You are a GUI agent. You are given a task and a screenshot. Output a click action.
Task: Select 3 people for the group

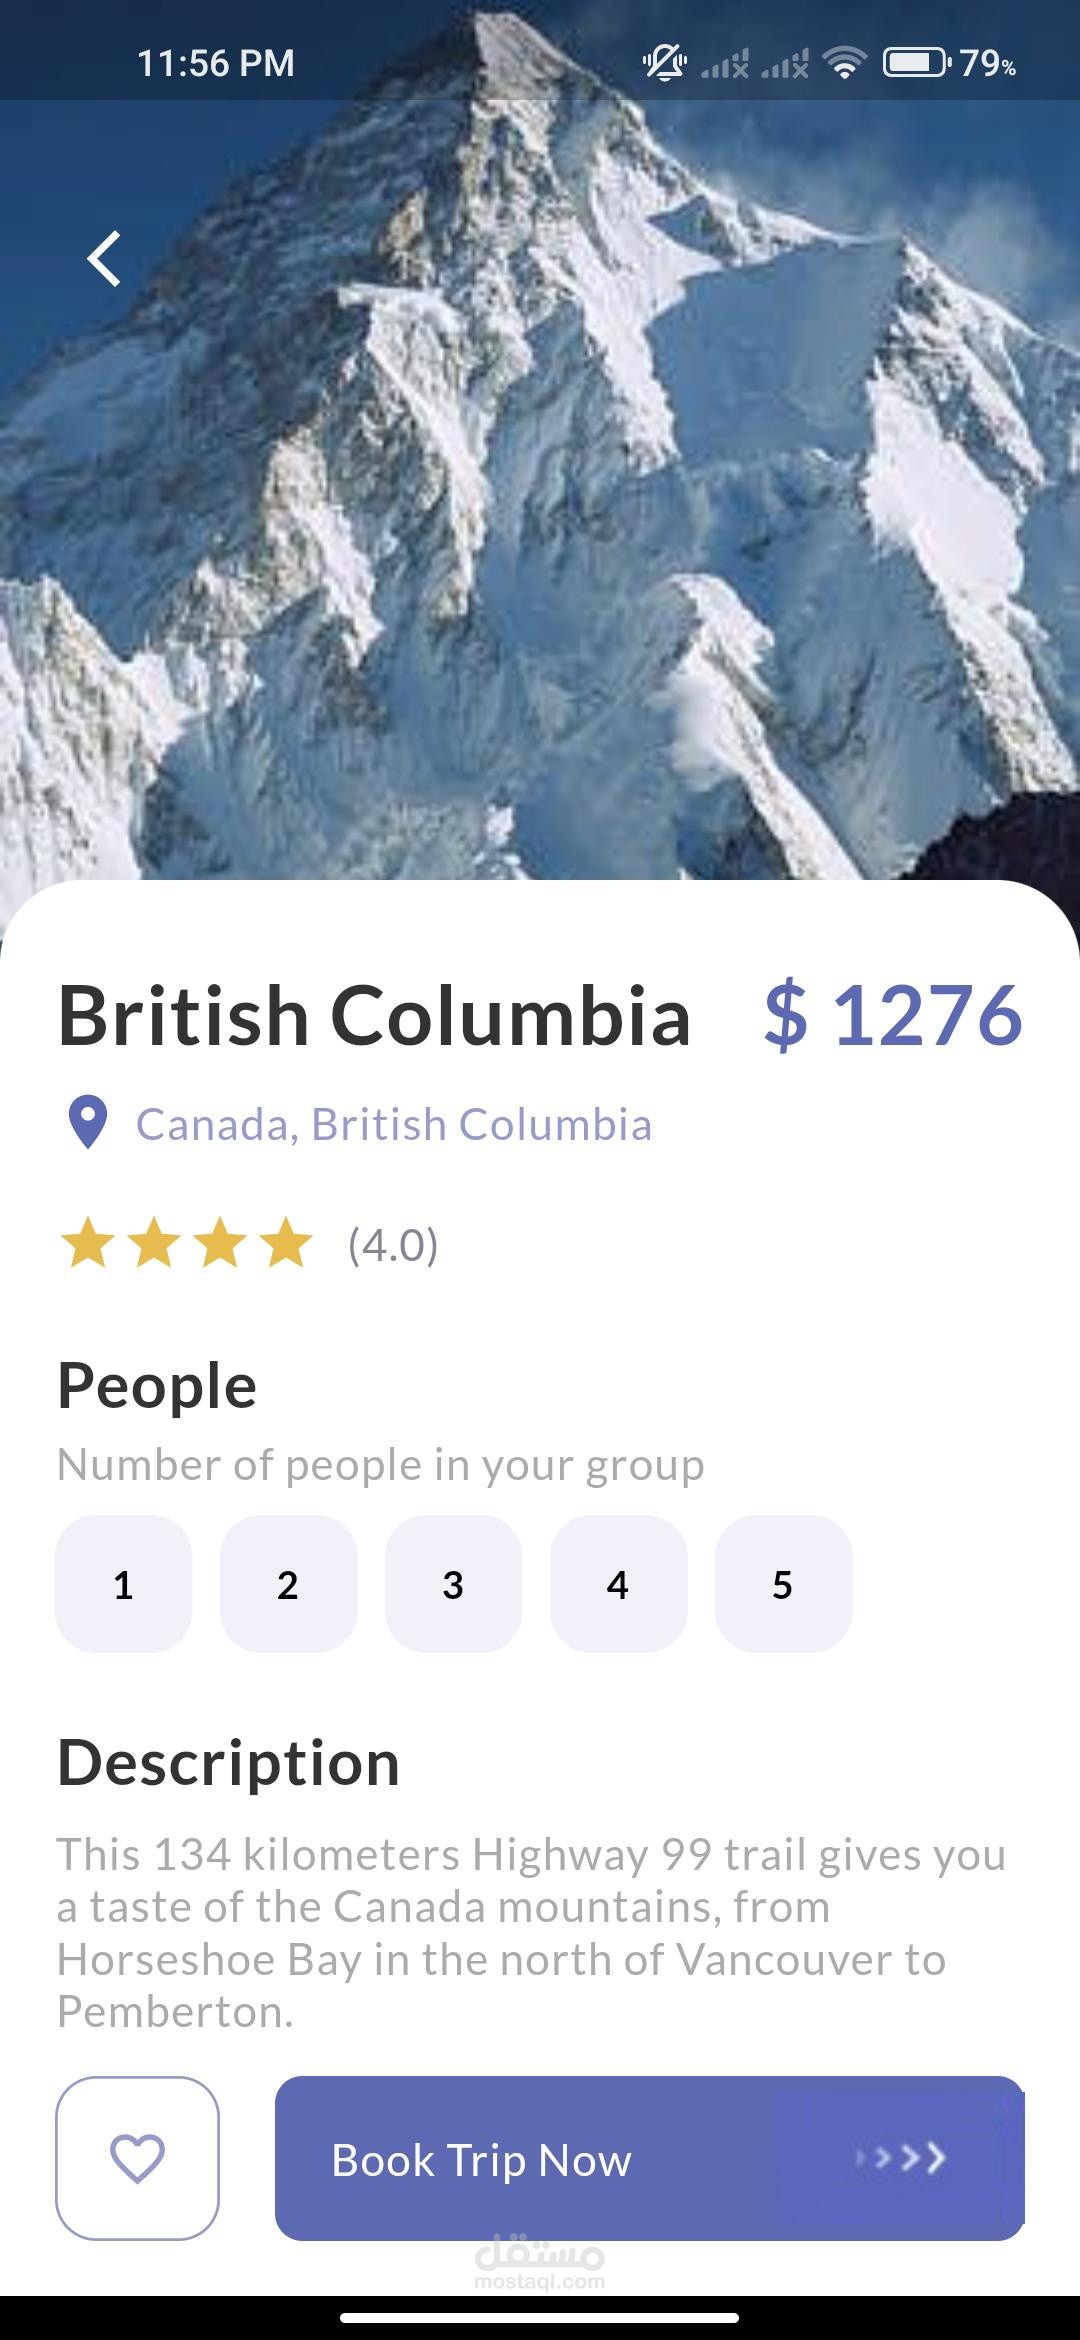coord(454,1584)
